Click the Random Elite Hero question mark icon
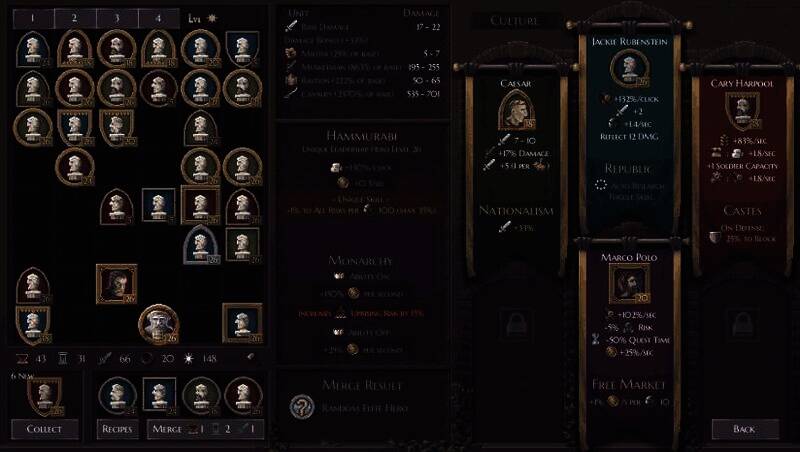The width and height of the screenshot is (800, 452). pos(302,408)
